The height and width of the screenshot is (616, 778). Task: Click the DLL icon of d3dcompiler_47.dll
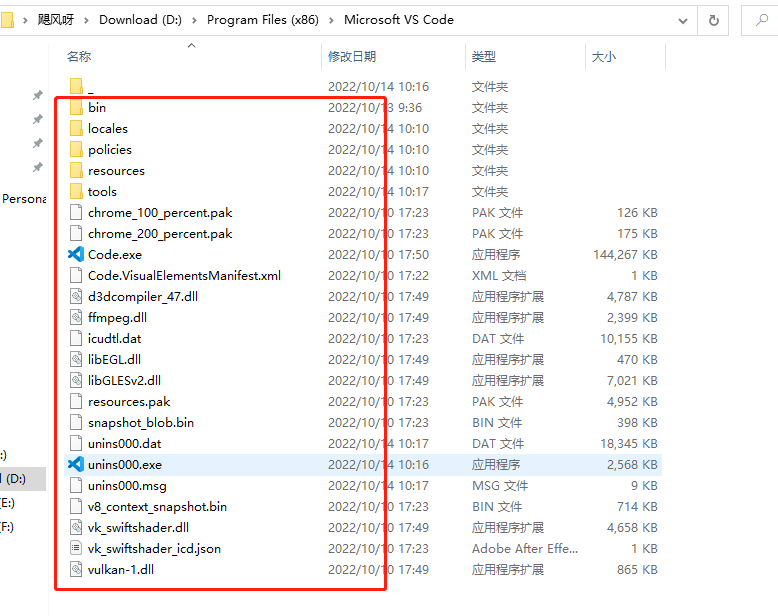tap(76, 296)
